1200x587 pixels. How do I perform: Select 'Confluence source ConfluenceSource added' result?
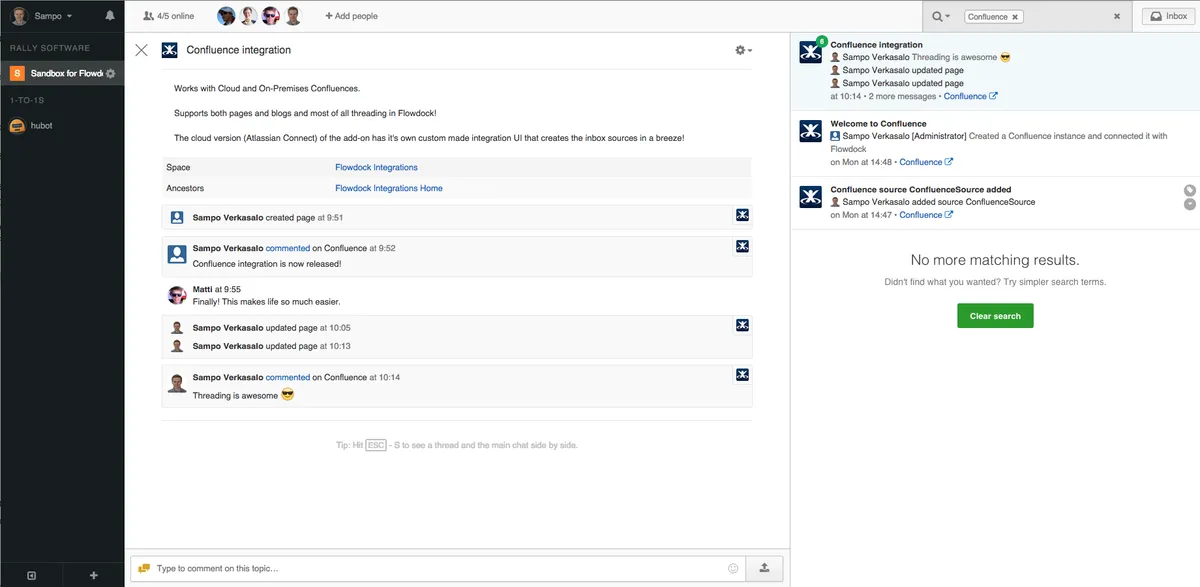pos(995,202)
